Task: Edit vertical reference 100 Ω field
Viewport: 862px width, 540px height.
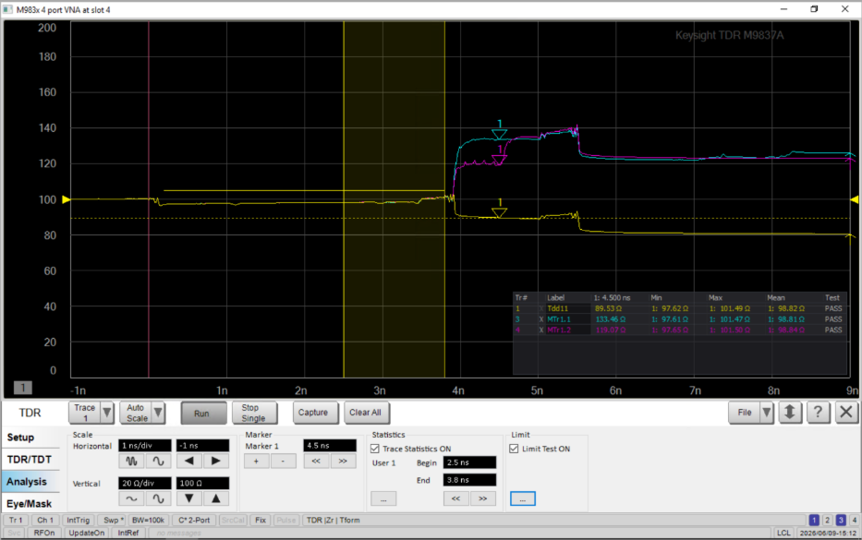Action: 203,483
